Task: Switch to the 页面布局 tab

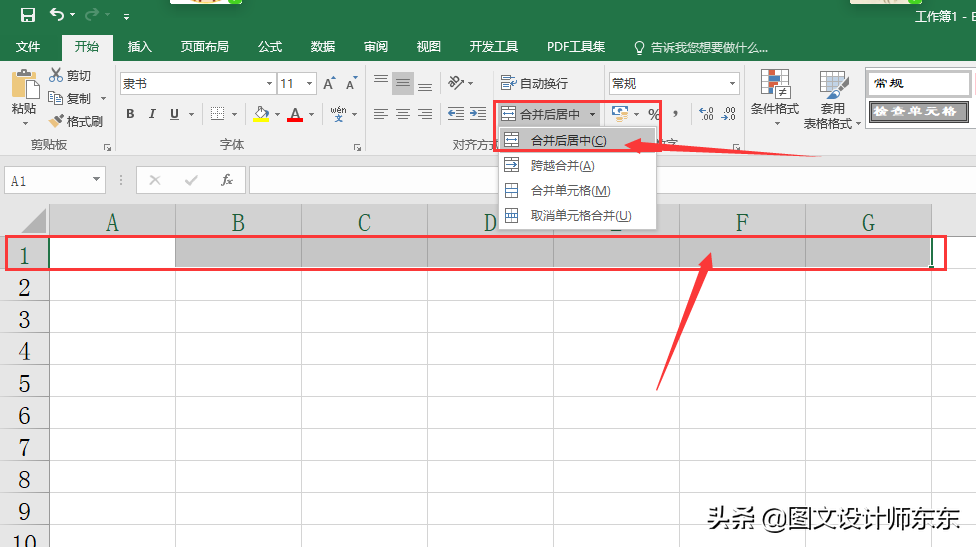Action: [205, 47]
